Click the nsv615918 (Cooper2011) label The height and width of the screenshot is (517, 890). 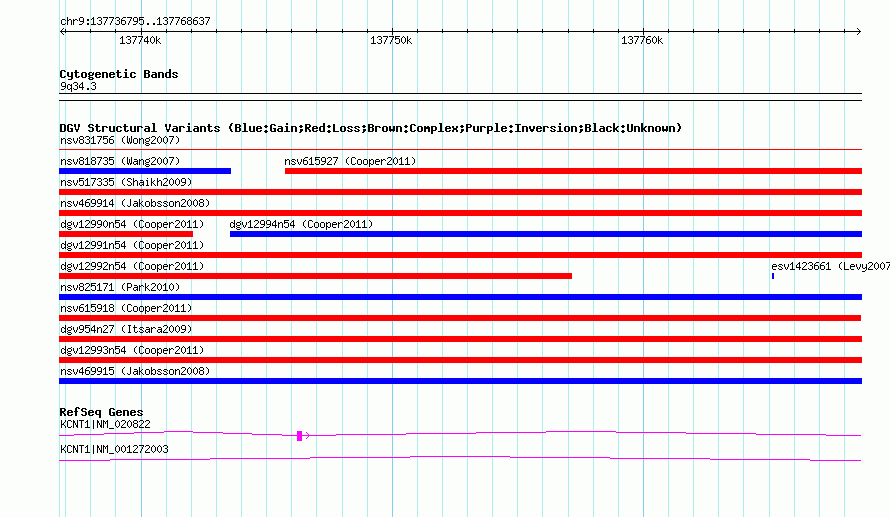pyautogui.click(x=126, y=308)
